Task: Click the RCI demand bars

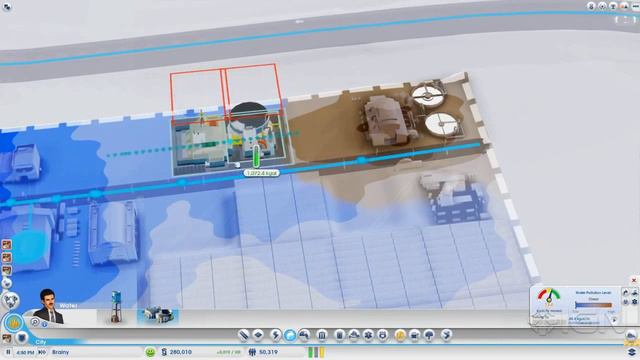Action: coord(316,352)
